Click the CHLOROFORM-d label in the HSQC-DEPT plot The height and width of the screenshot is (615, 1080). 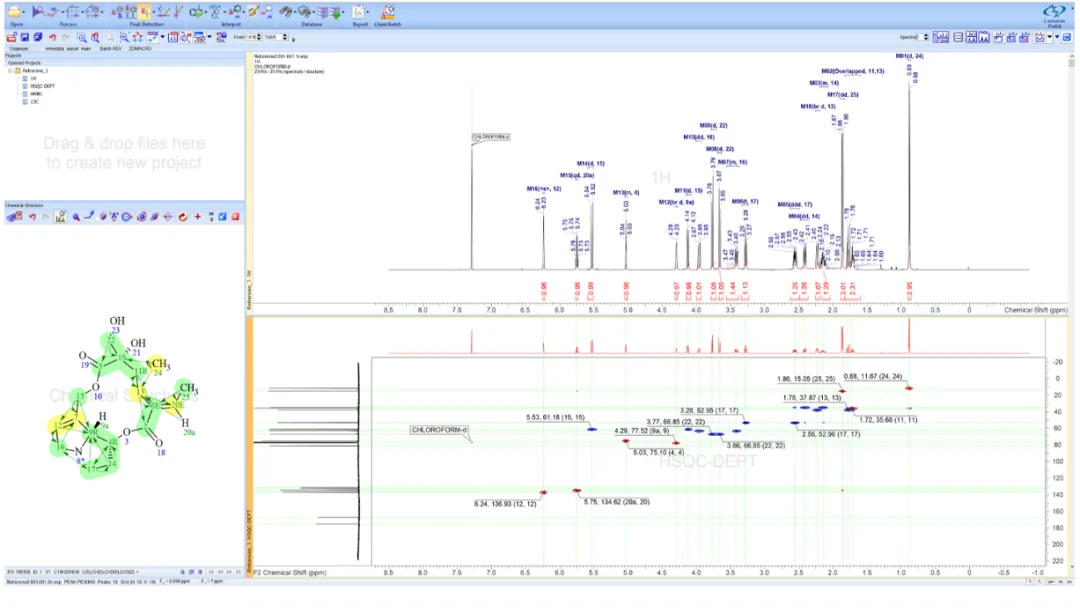(439, 430)
